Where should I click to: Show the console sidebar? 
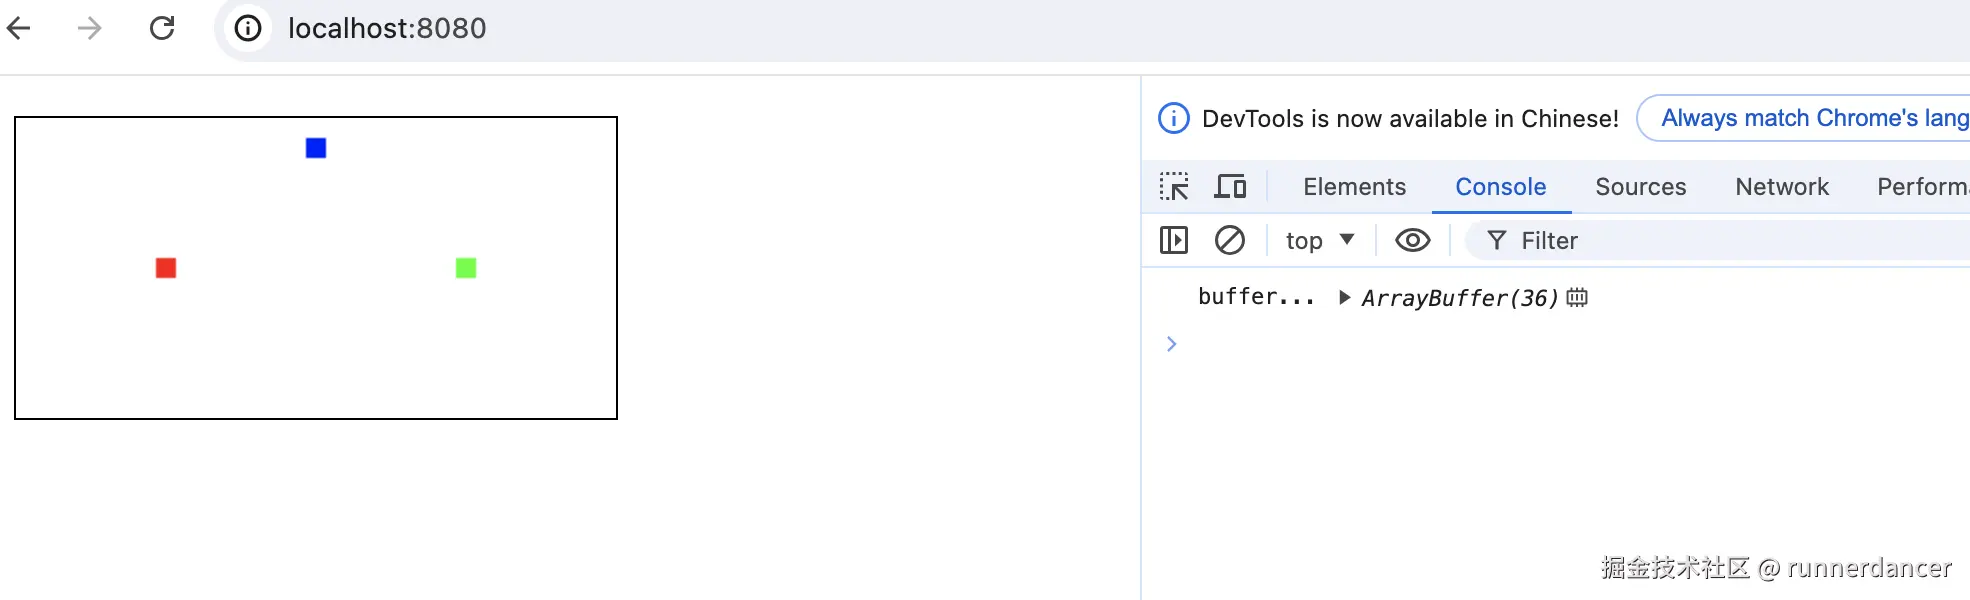pyautogui.click(x=1174, y=240)
